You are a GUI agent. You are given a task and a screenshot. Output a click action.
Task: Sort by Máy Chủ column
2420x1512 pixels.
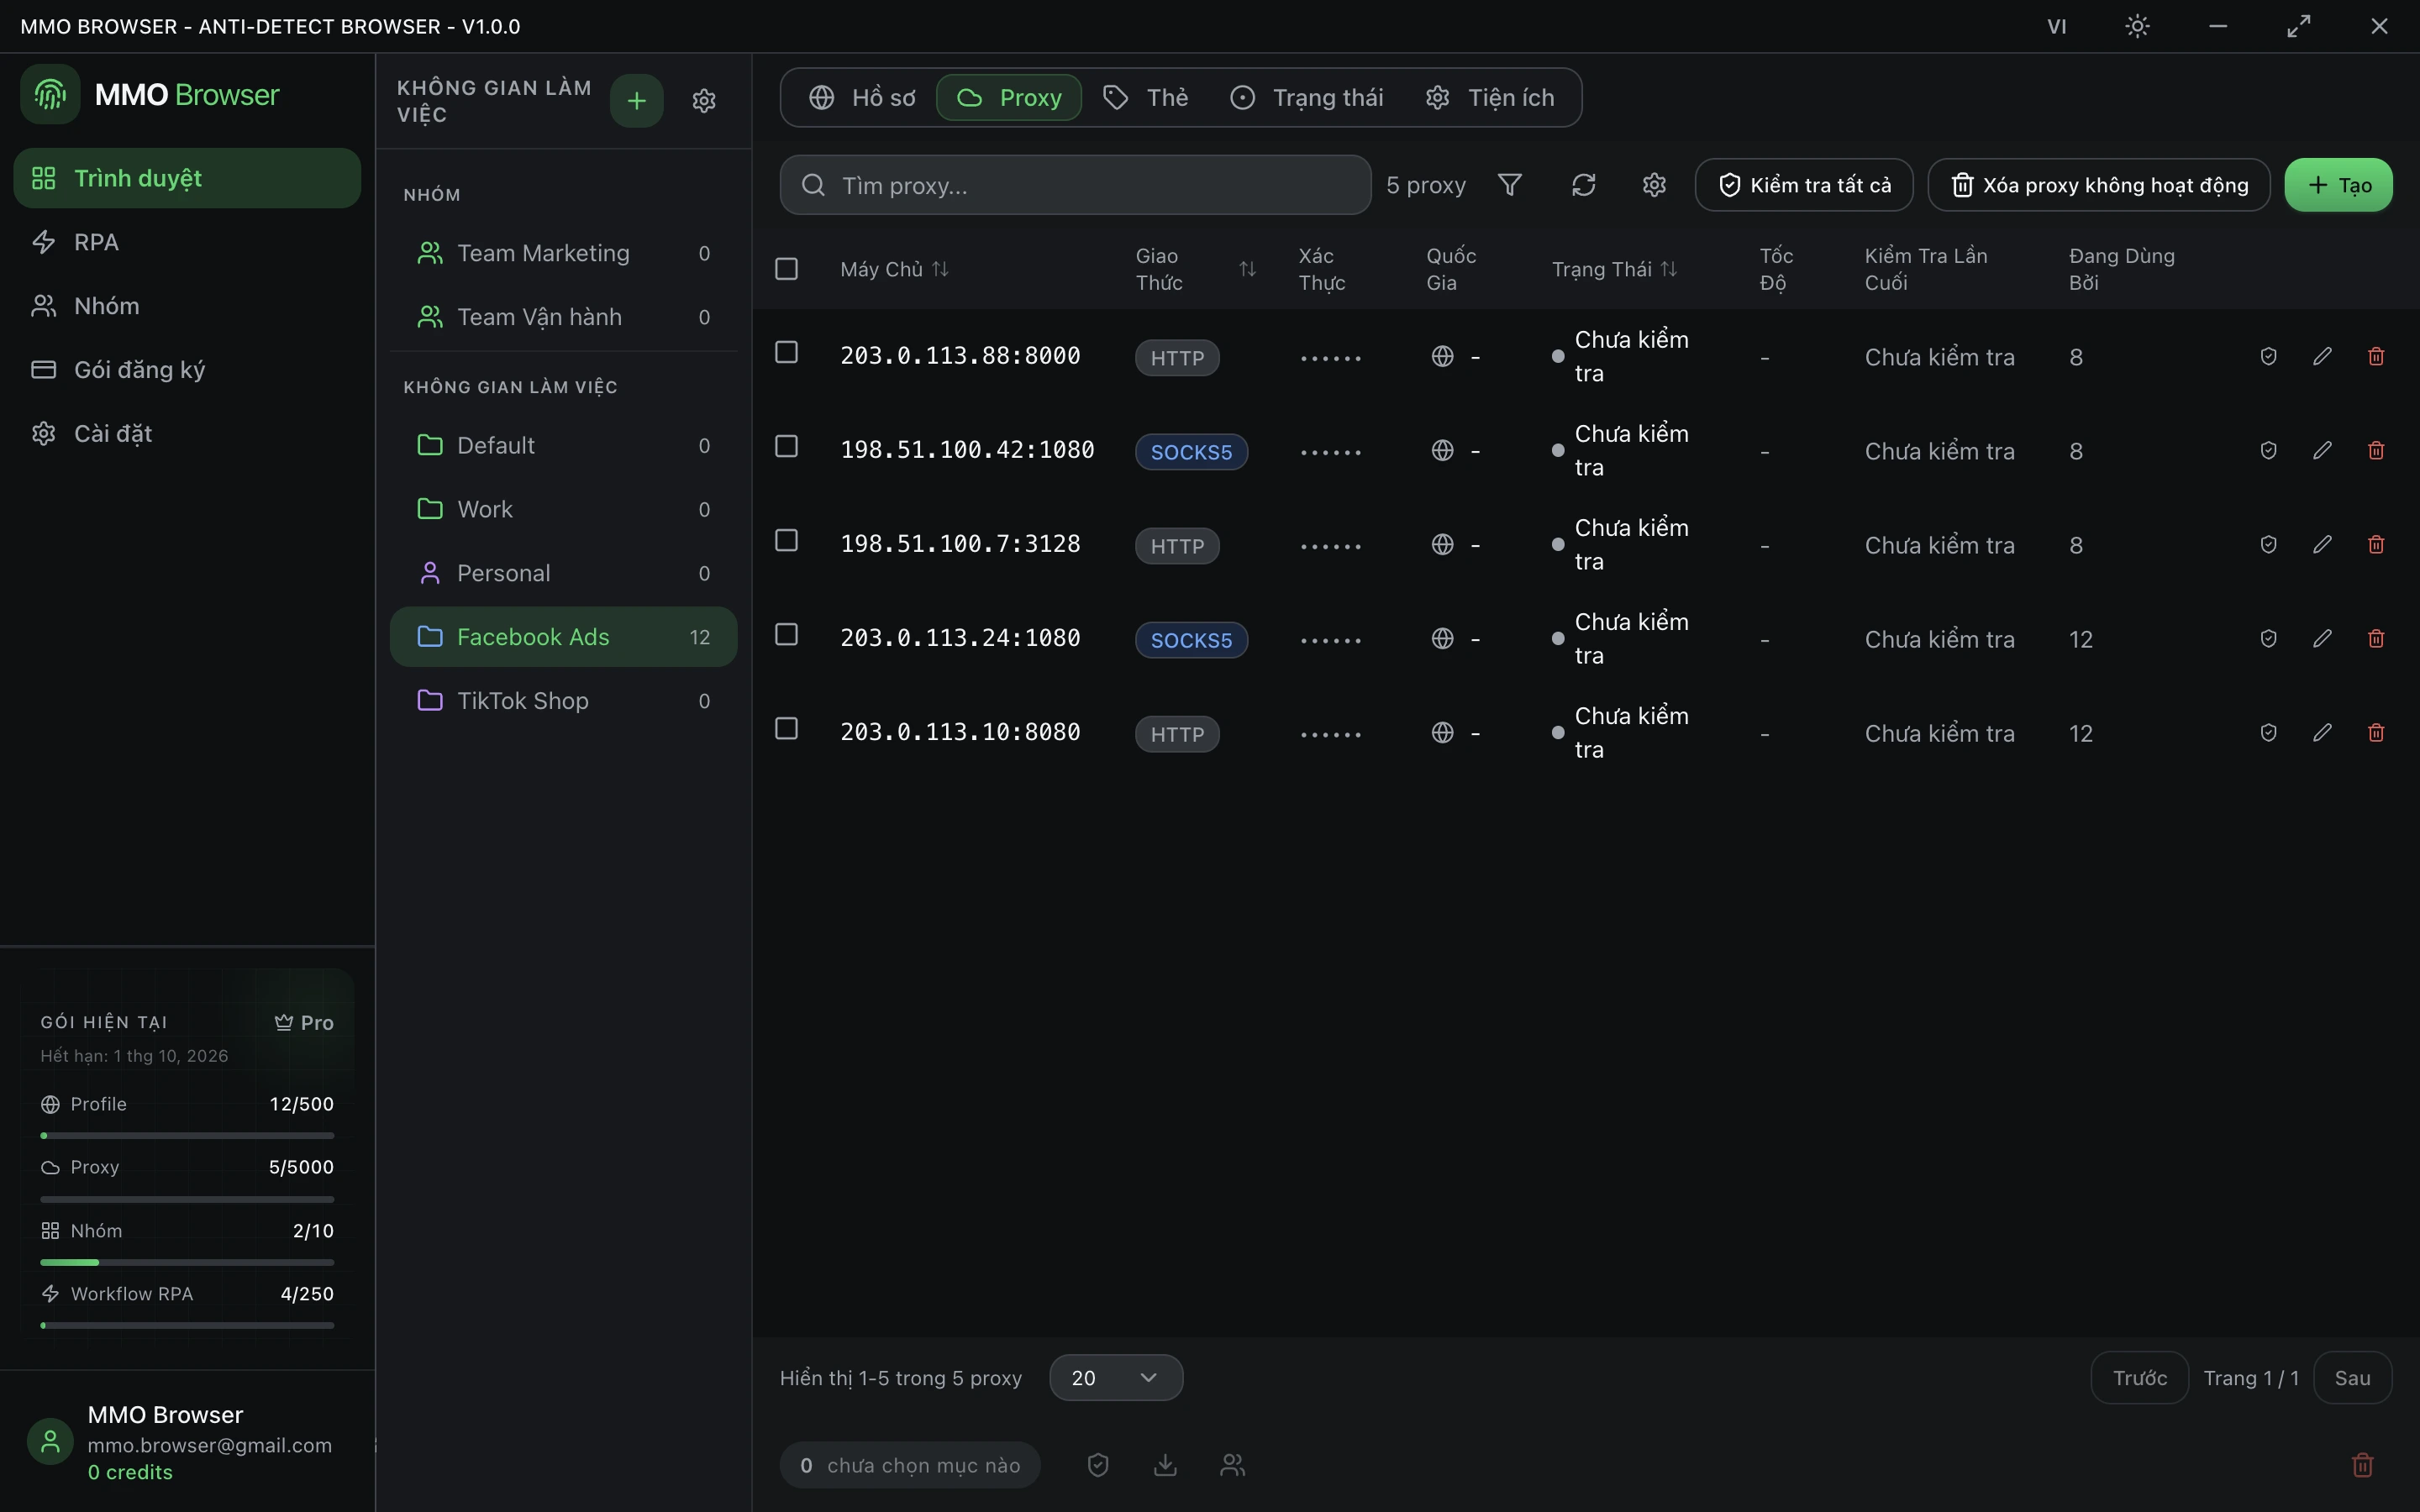pos(894,269)
